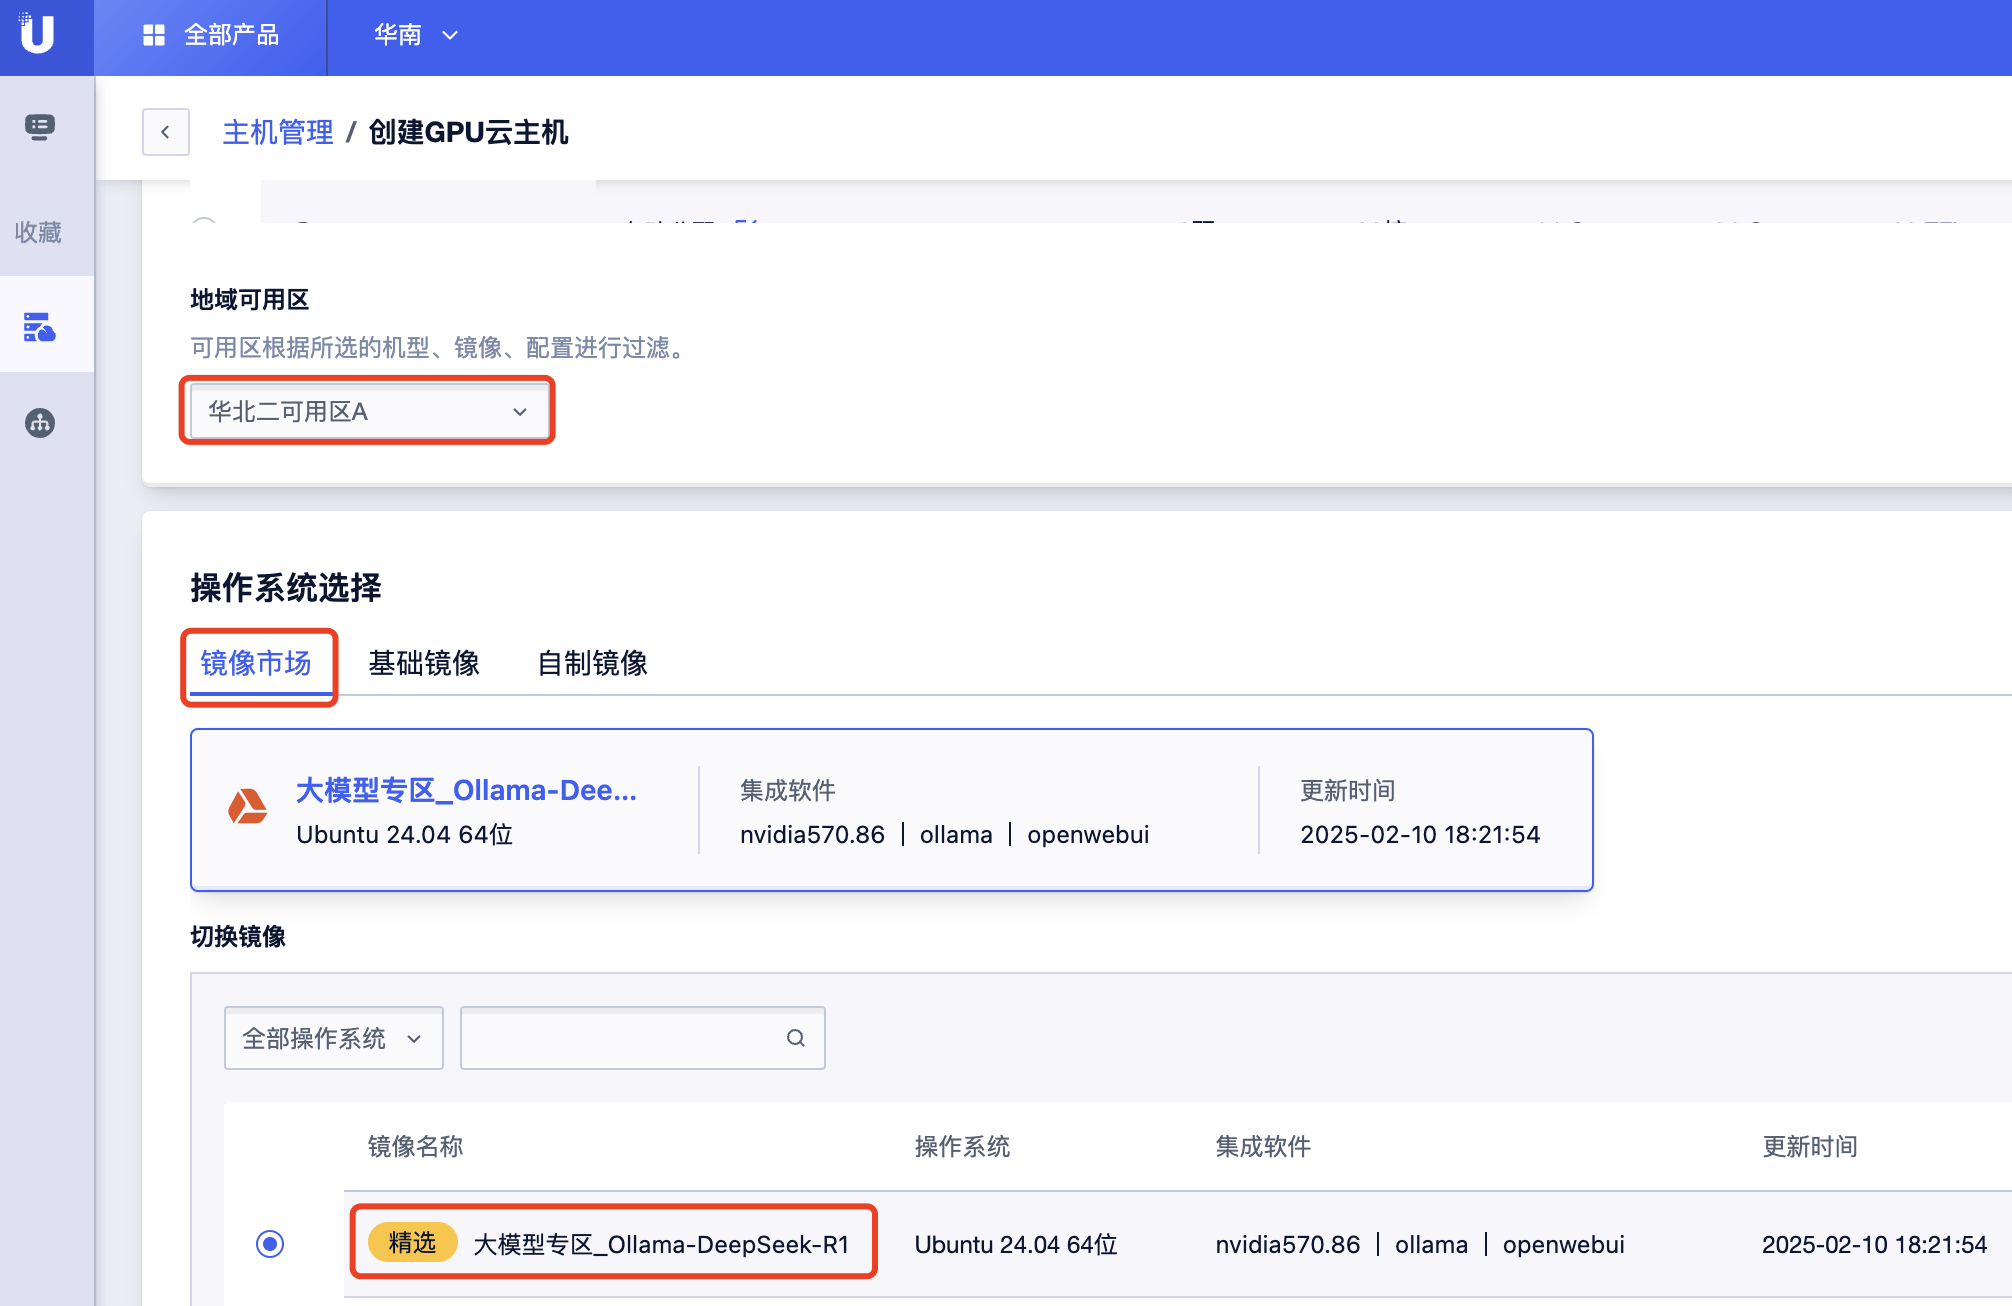The image size is (2012, 1306).
Task: Click the back arrow button
Action: 165,132
